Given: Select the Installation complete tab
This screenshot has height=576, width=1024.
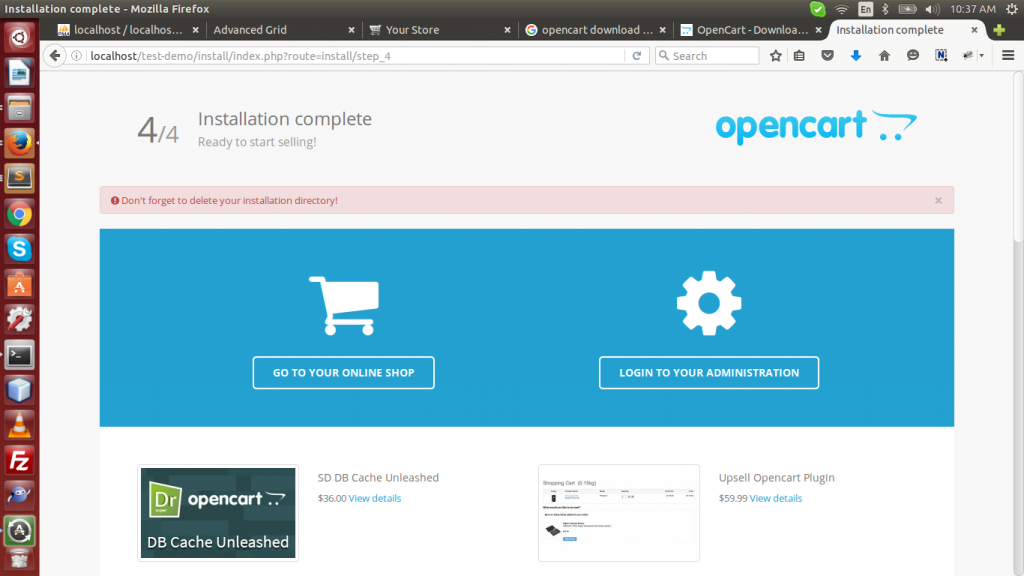Looking at the screenshot, I should pyautogui.click(x=890, y=30).
